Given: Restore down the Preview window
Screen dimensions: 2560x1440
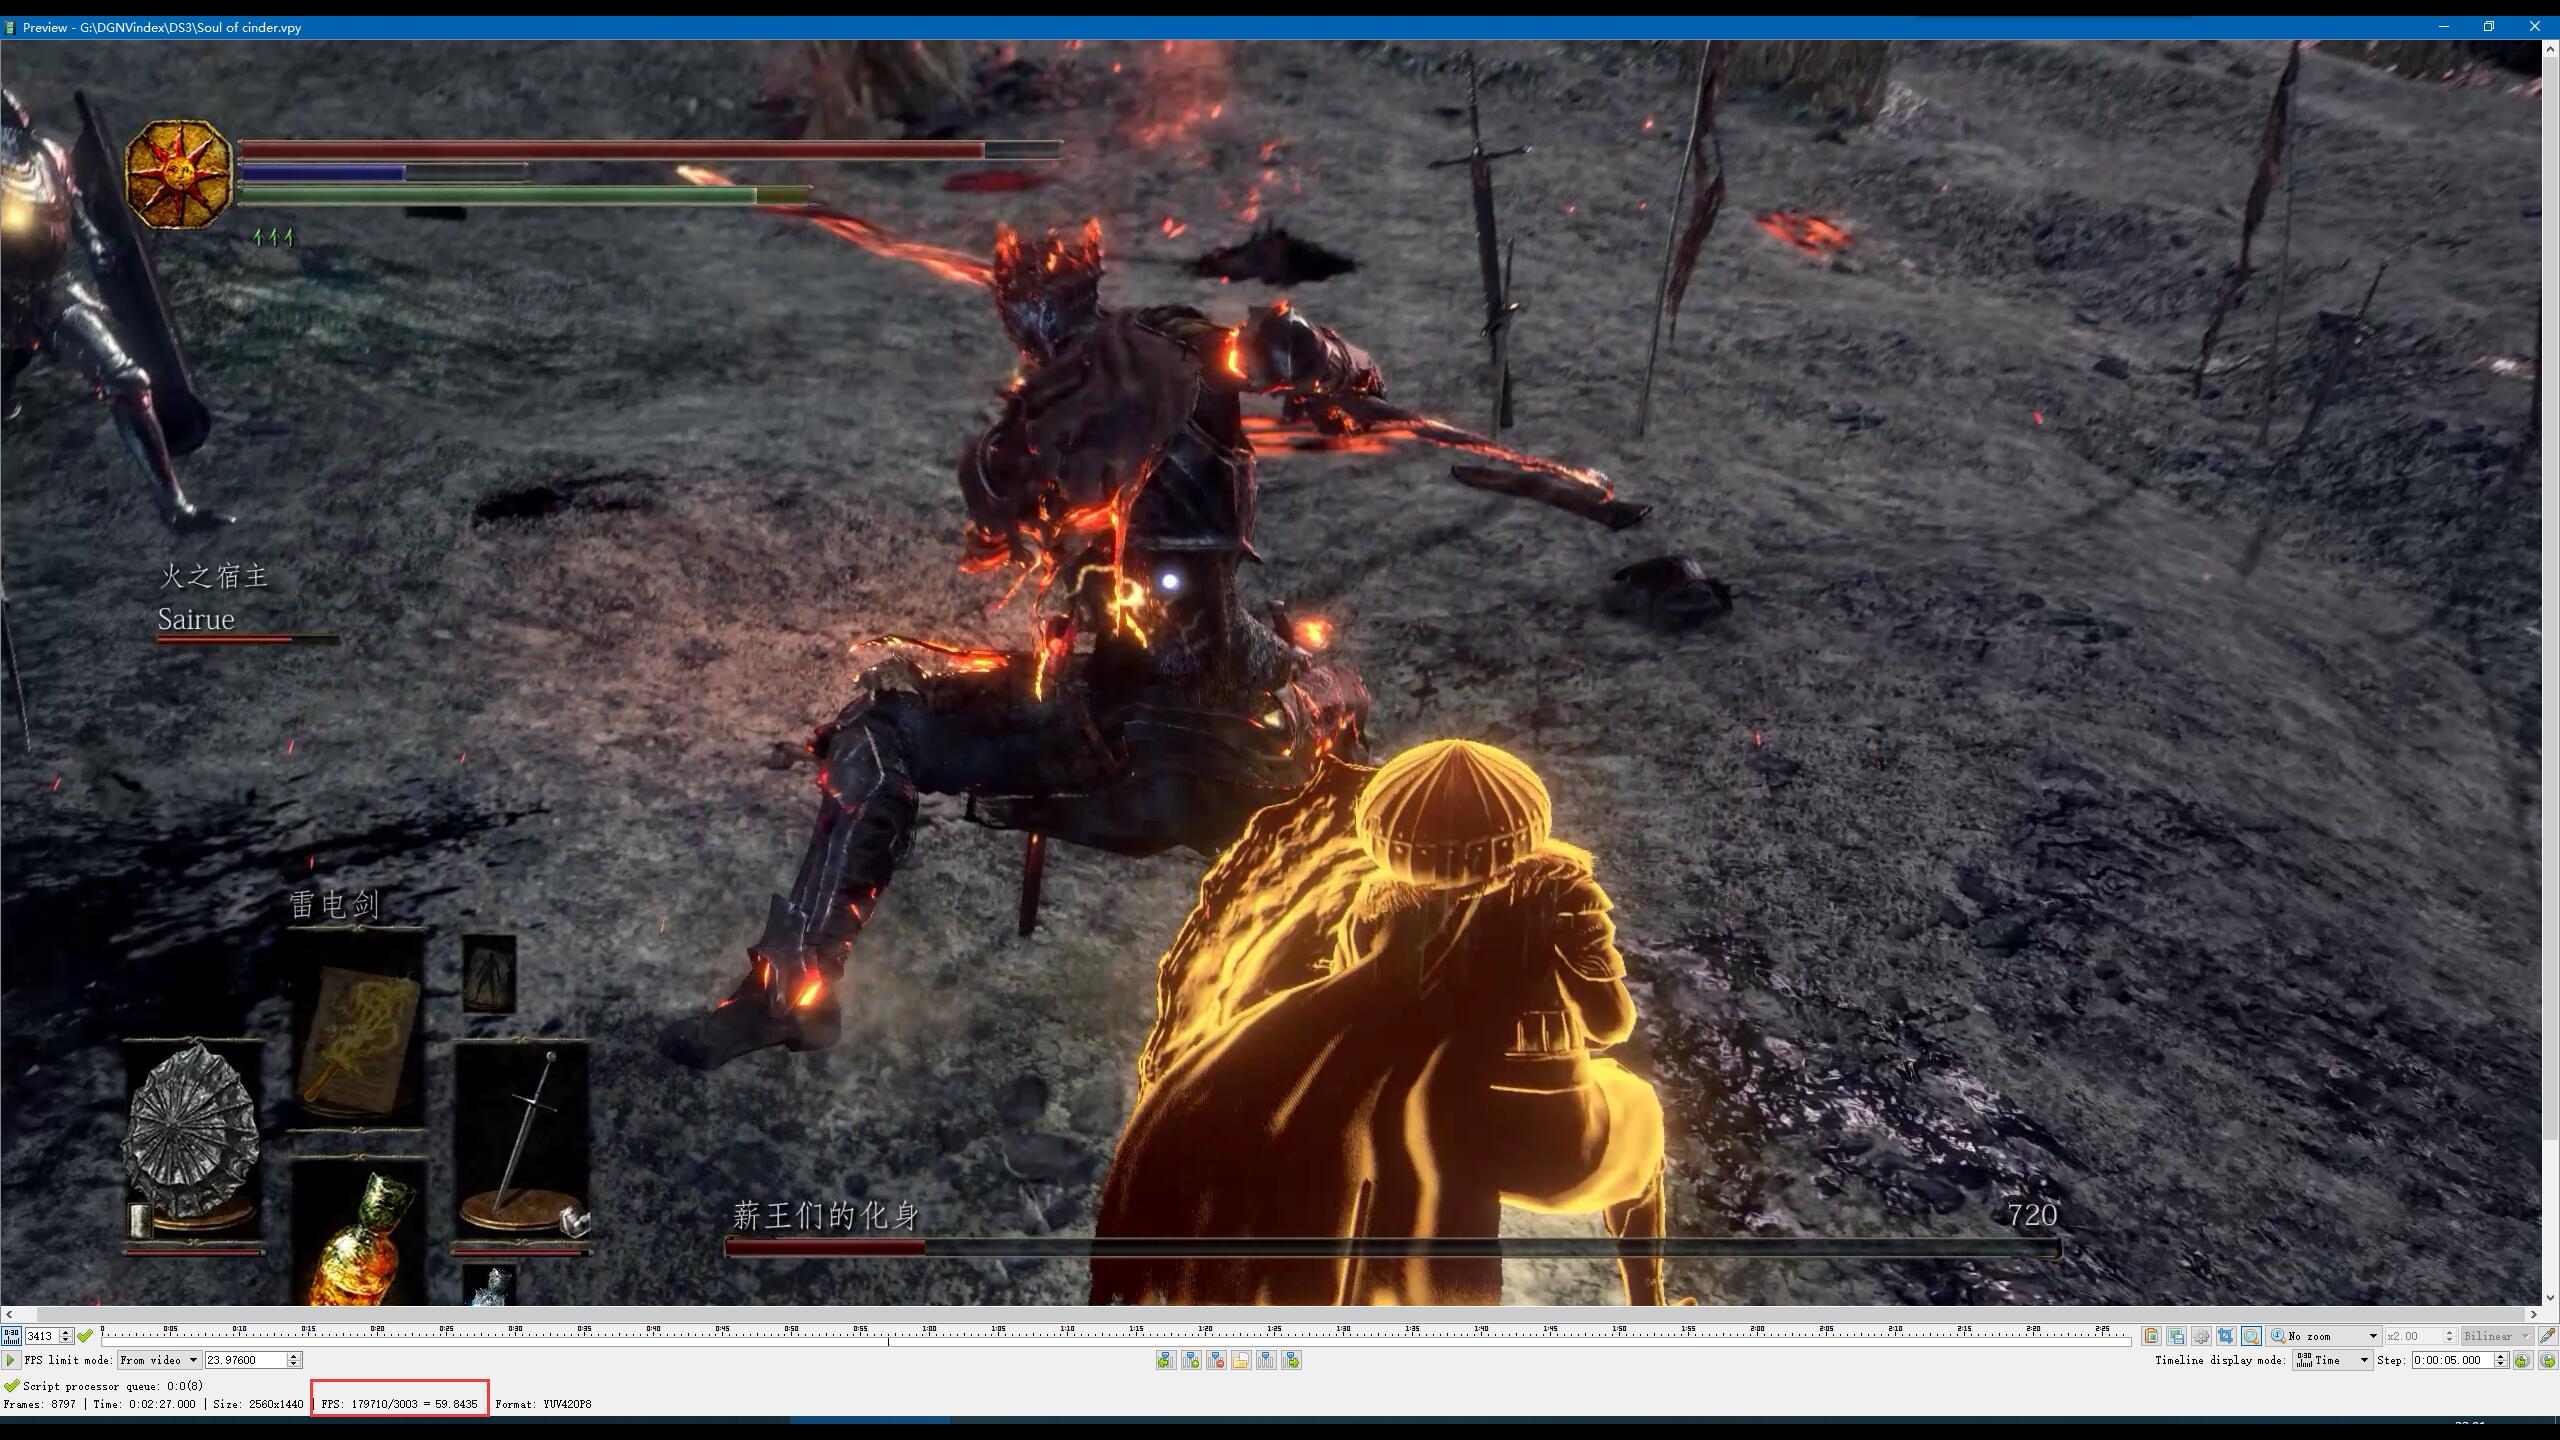Looking at the screenshot, I should click(x=2489, y=27).
